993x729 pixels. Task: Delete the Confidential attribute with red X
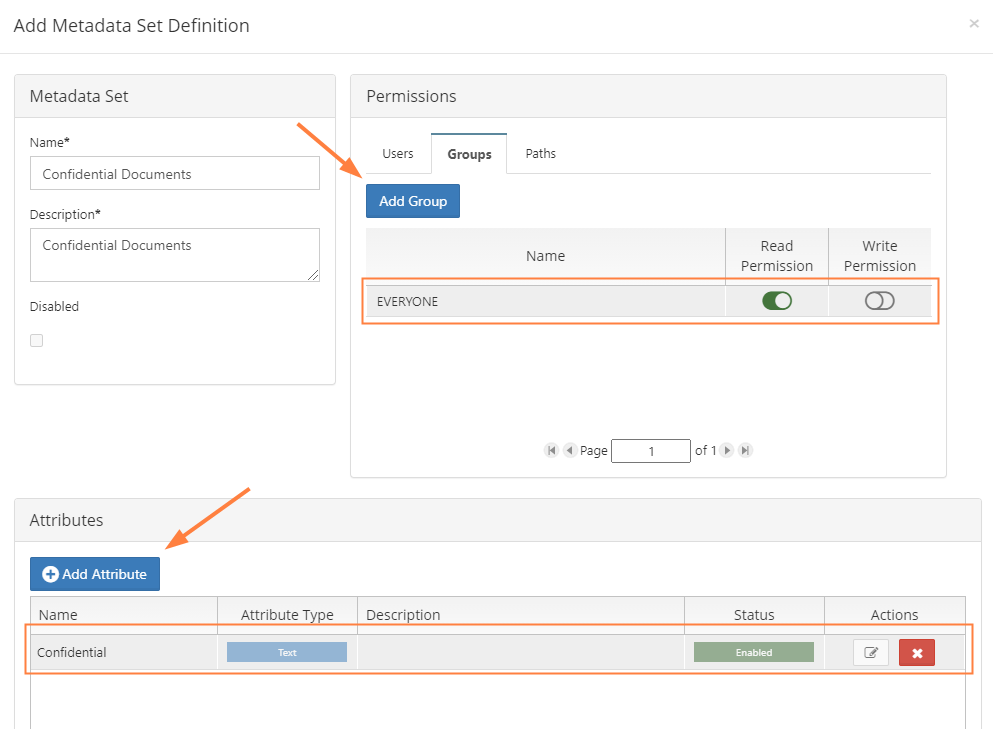pos(916,653)
